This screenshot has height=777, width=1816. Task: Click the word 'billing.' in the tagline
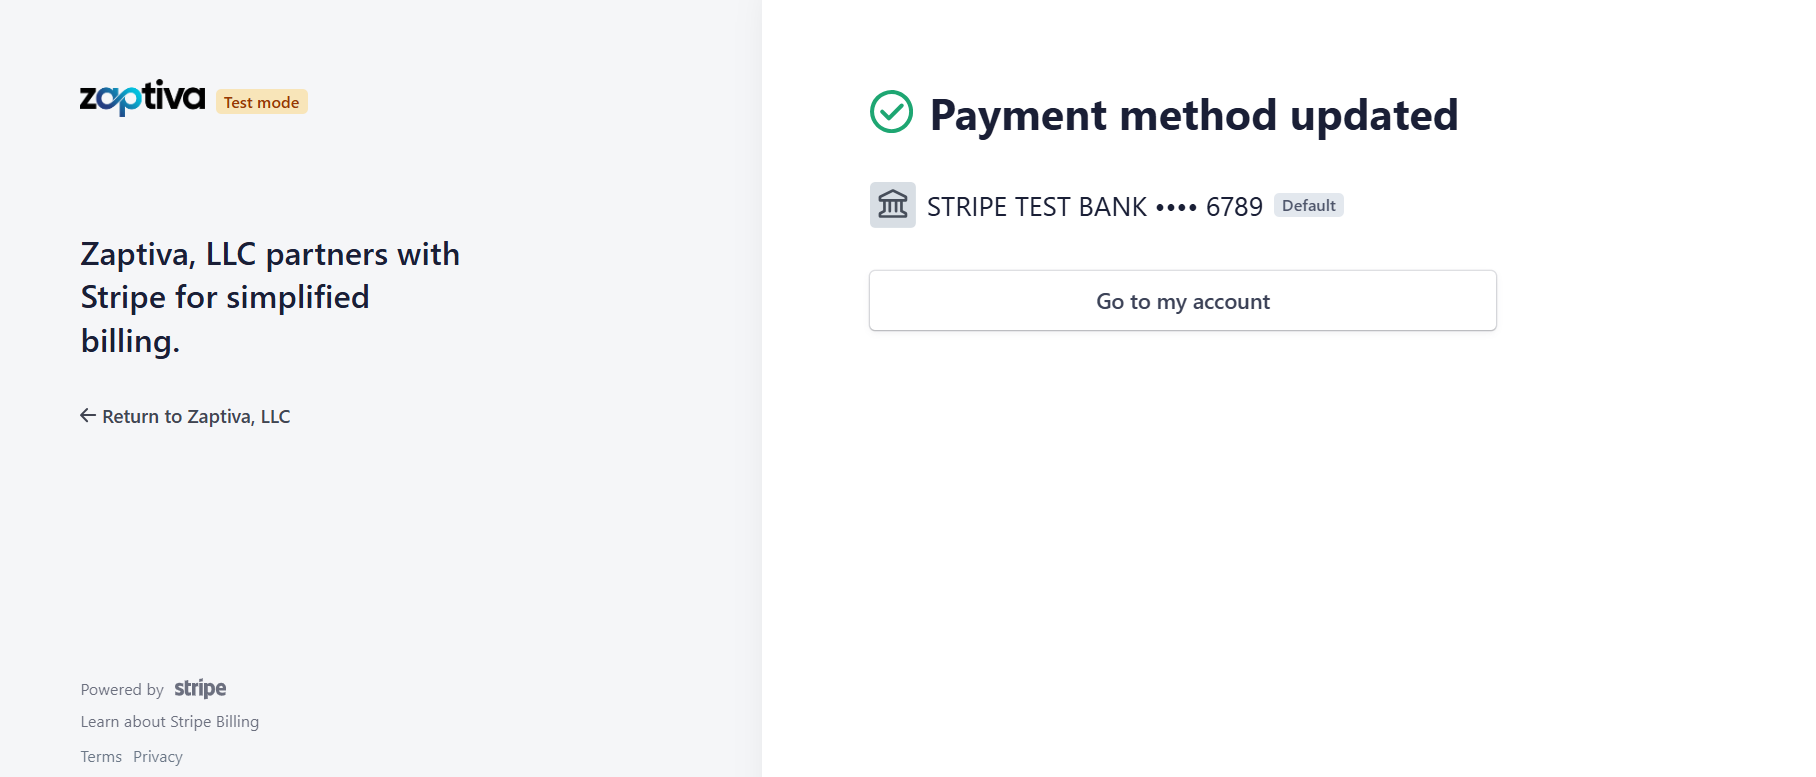pyautogui.click(x=130, y=341)
